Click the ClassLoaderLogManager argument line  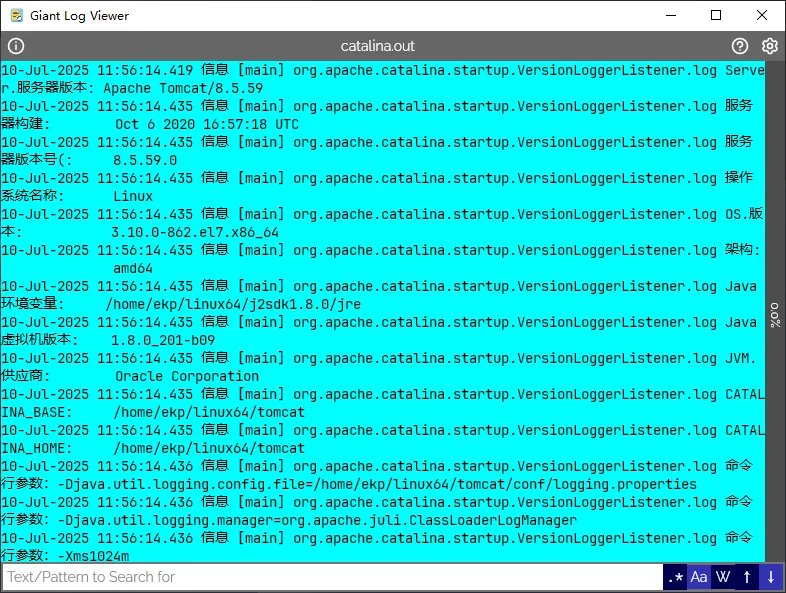(289, 521)
